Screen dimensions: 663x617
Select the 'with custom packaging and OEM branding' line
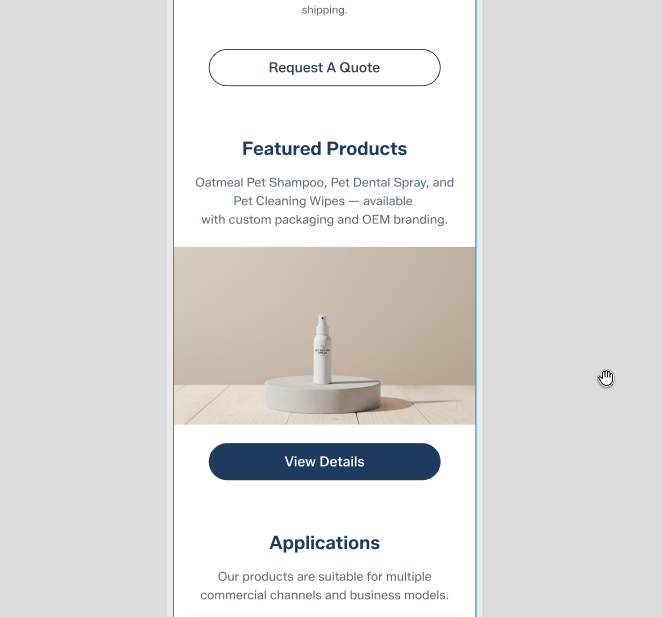click(x=324, y=220)
